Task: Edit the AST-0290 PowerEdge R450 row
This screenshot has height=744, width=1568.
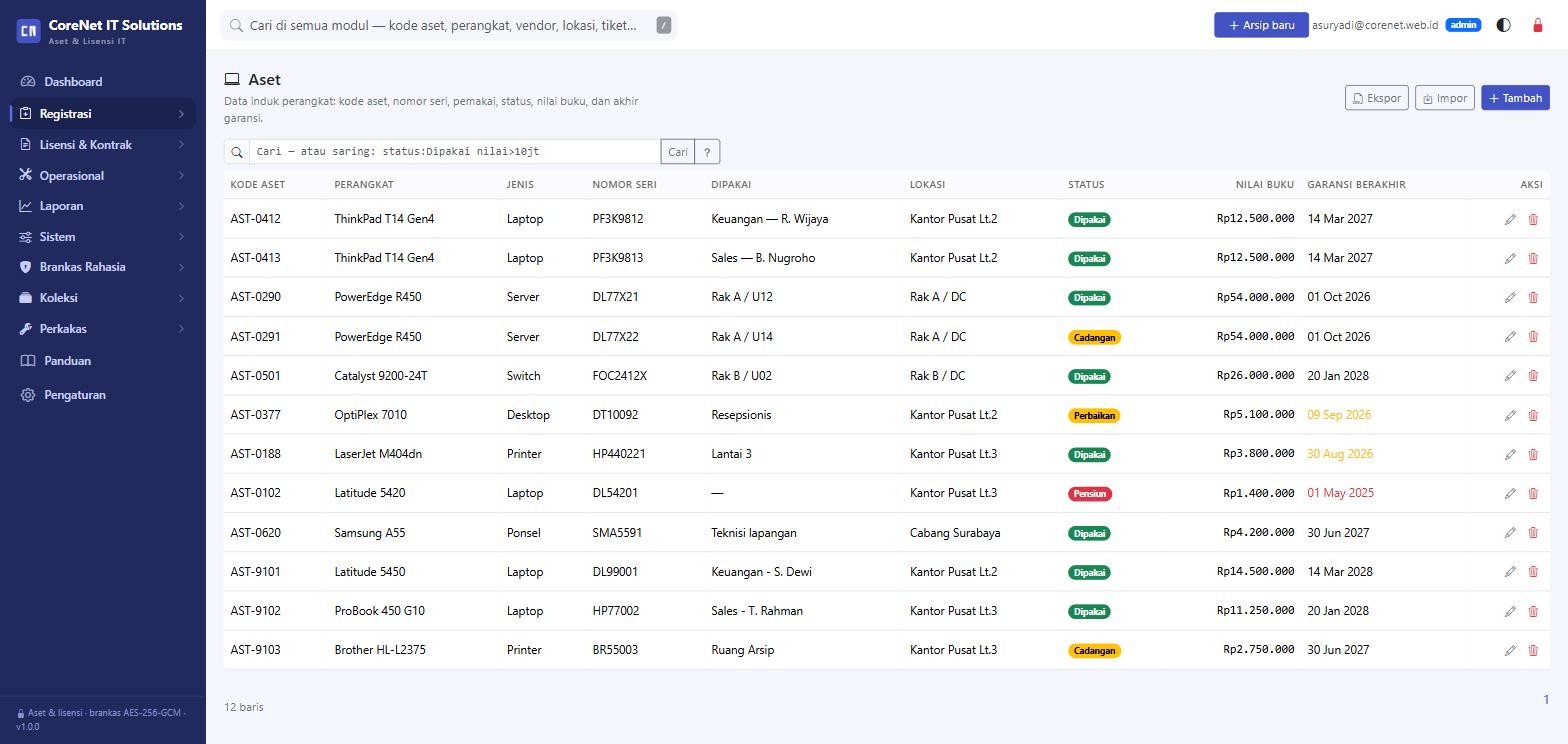Action: (1510, 297)
